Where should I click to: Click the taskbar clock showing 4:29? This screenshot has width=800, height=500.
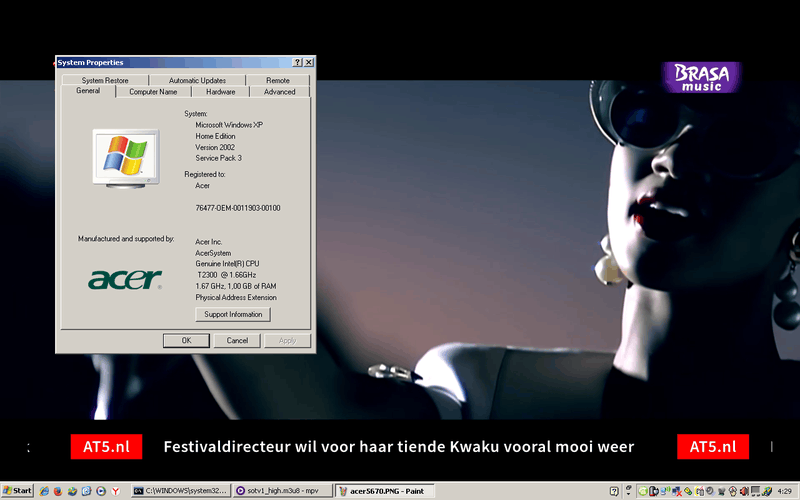pyautogui.click(x=785, y=491)
